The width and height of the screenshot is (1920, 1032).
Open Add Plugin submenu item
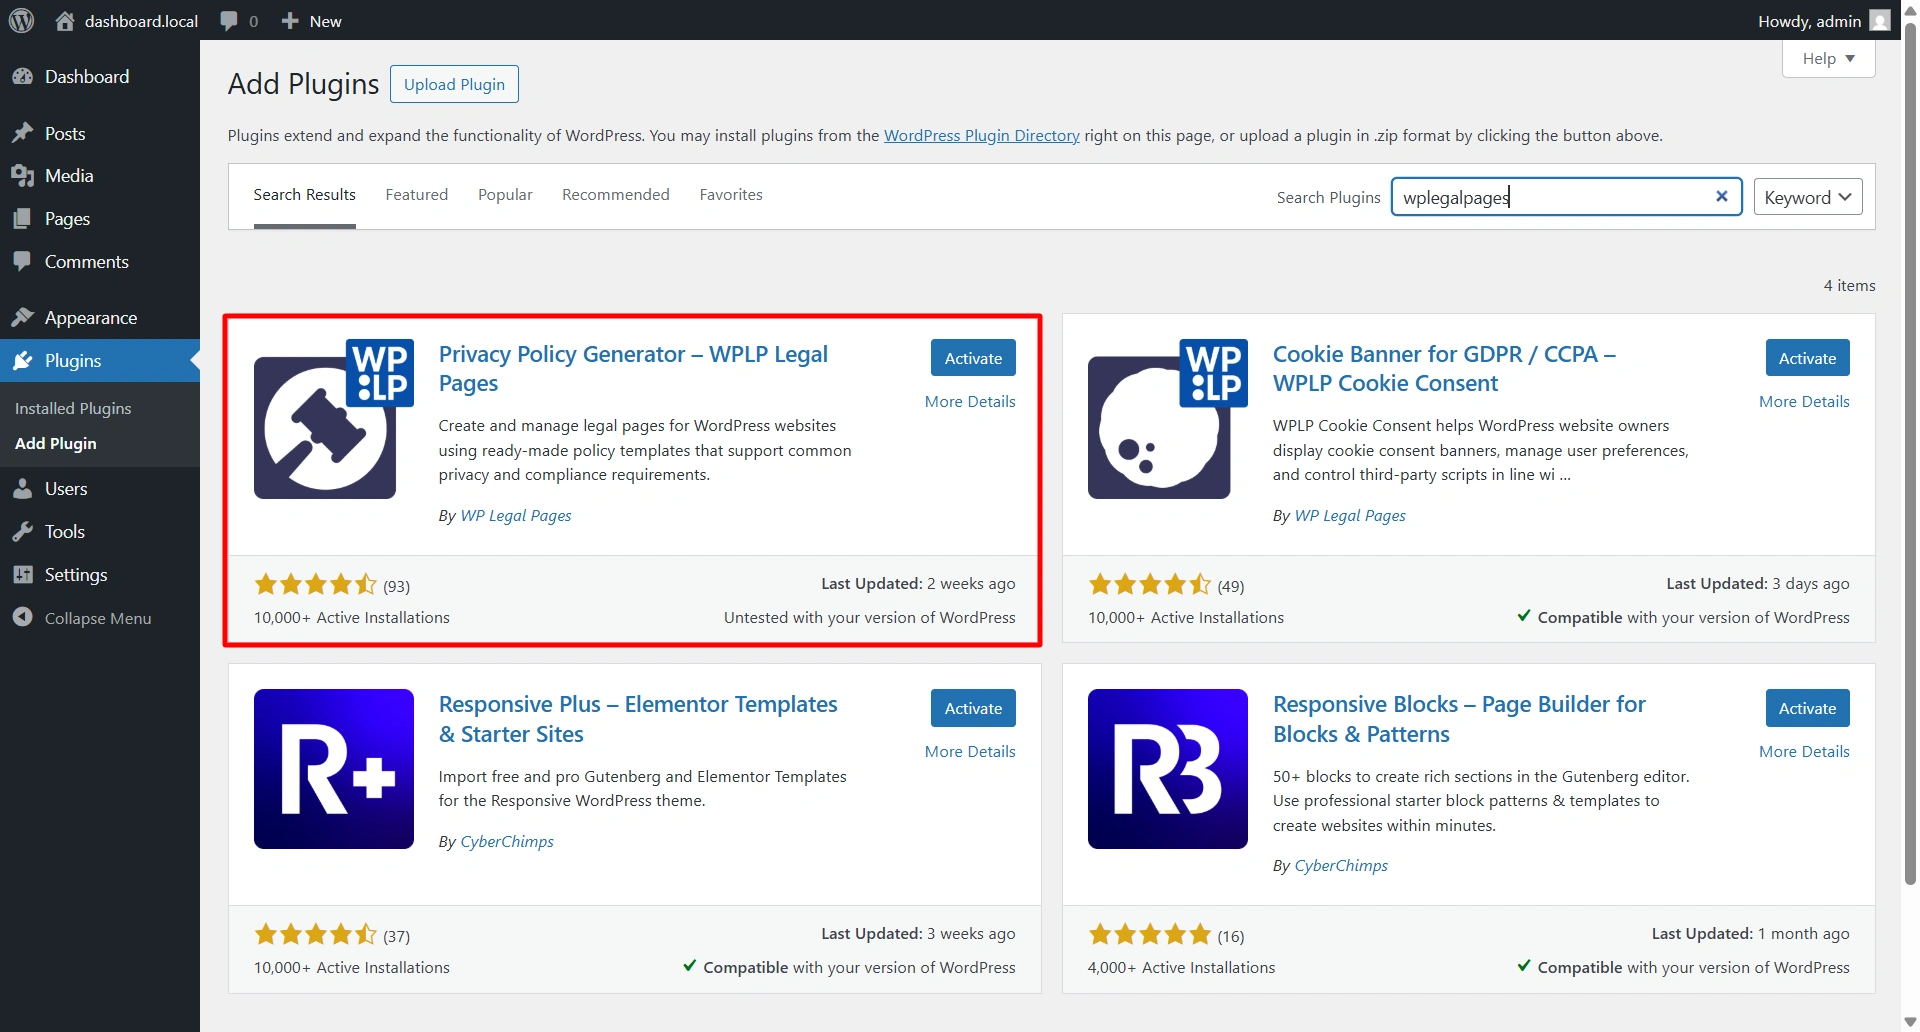click(56, 443)
